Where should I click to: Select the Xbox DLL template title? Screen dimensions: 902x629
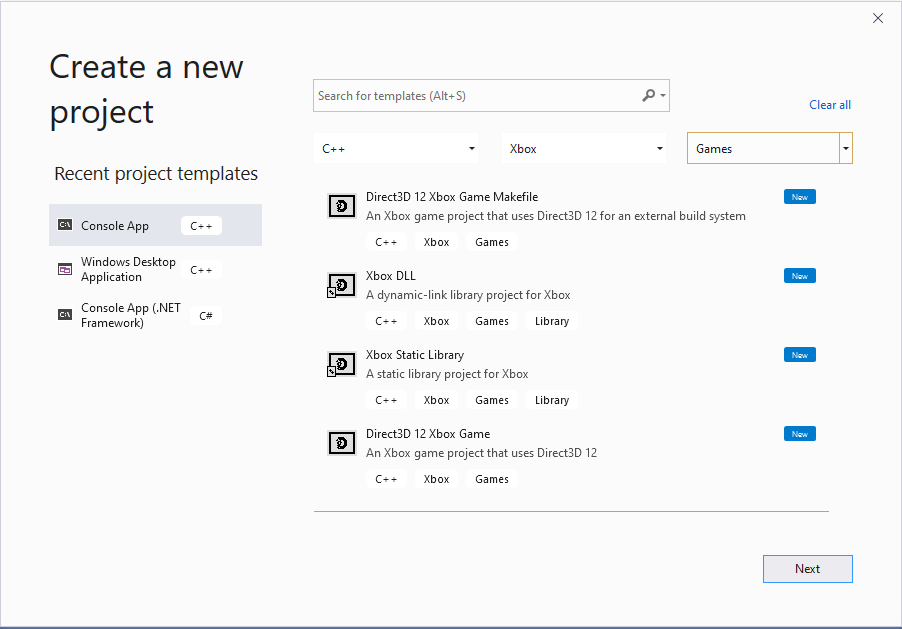point(391,276)
